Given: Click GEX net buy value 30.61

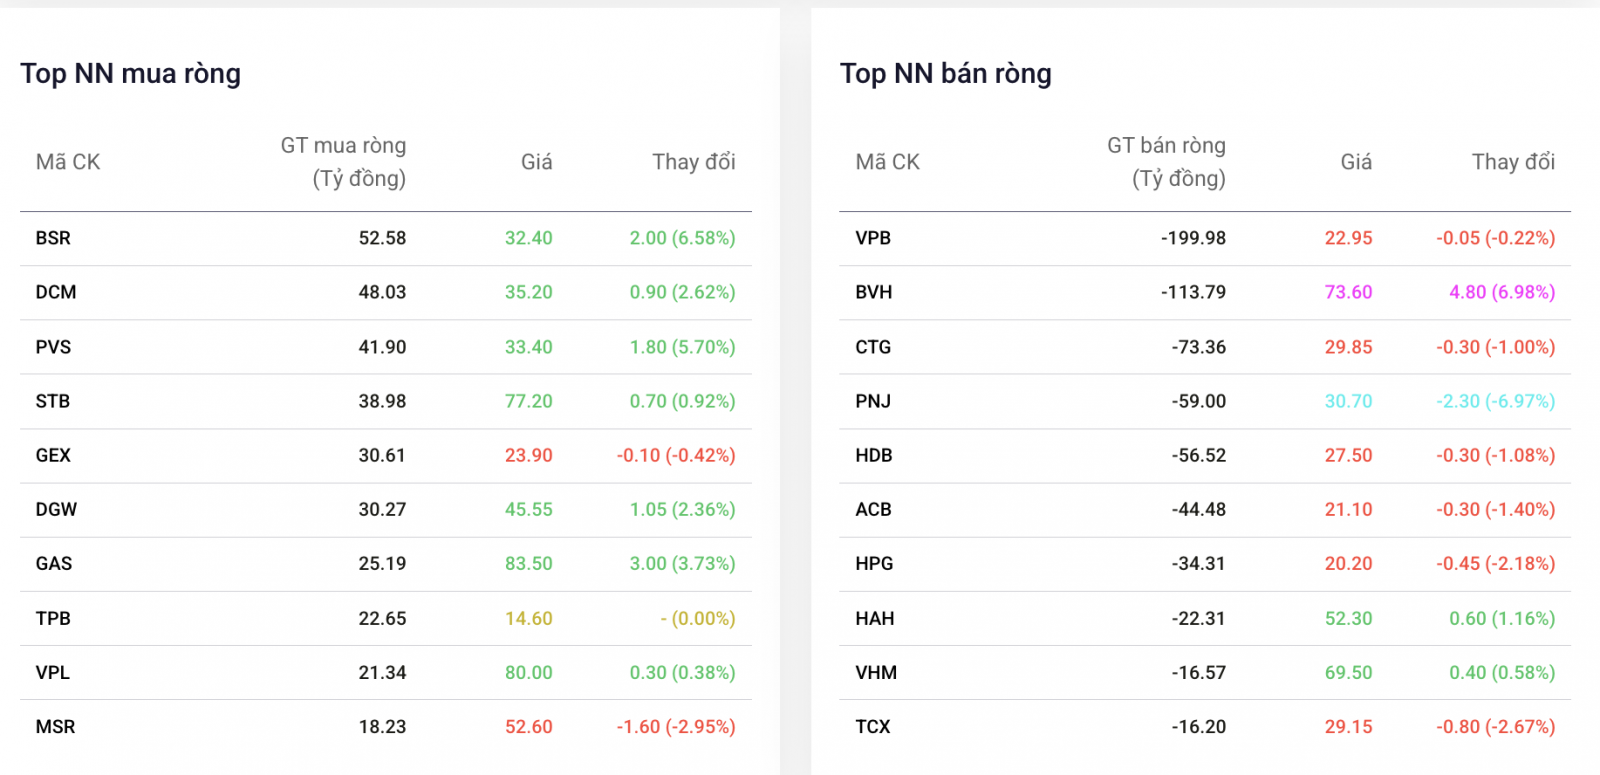Looking at the screenshot, I should tap(383, 455).
